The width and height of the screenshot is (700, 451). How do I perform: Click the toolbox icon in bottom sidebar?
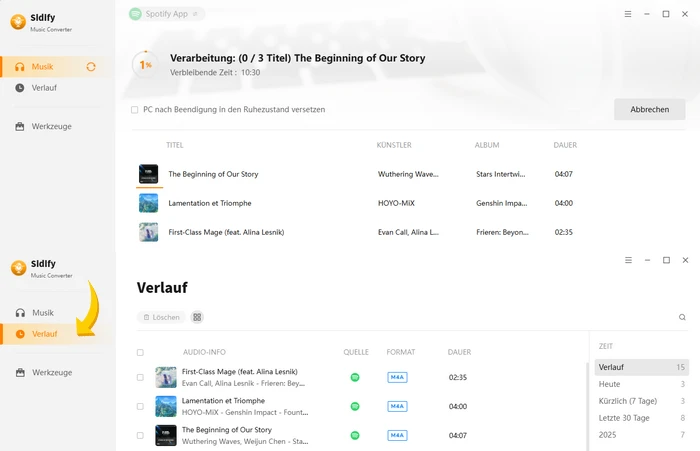tap(20, 372)
